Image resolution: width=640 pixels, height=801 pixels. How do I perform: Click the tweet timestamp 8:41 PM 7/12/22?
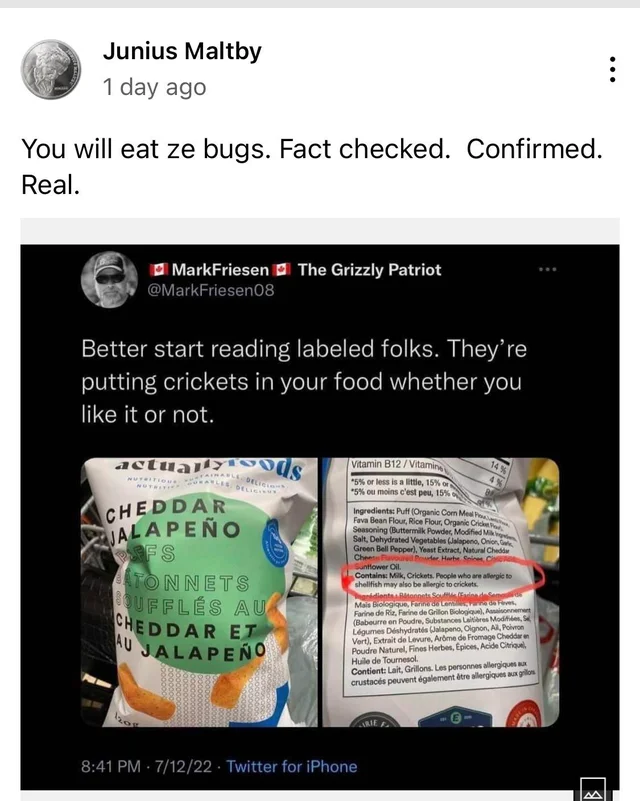point(146,766)
